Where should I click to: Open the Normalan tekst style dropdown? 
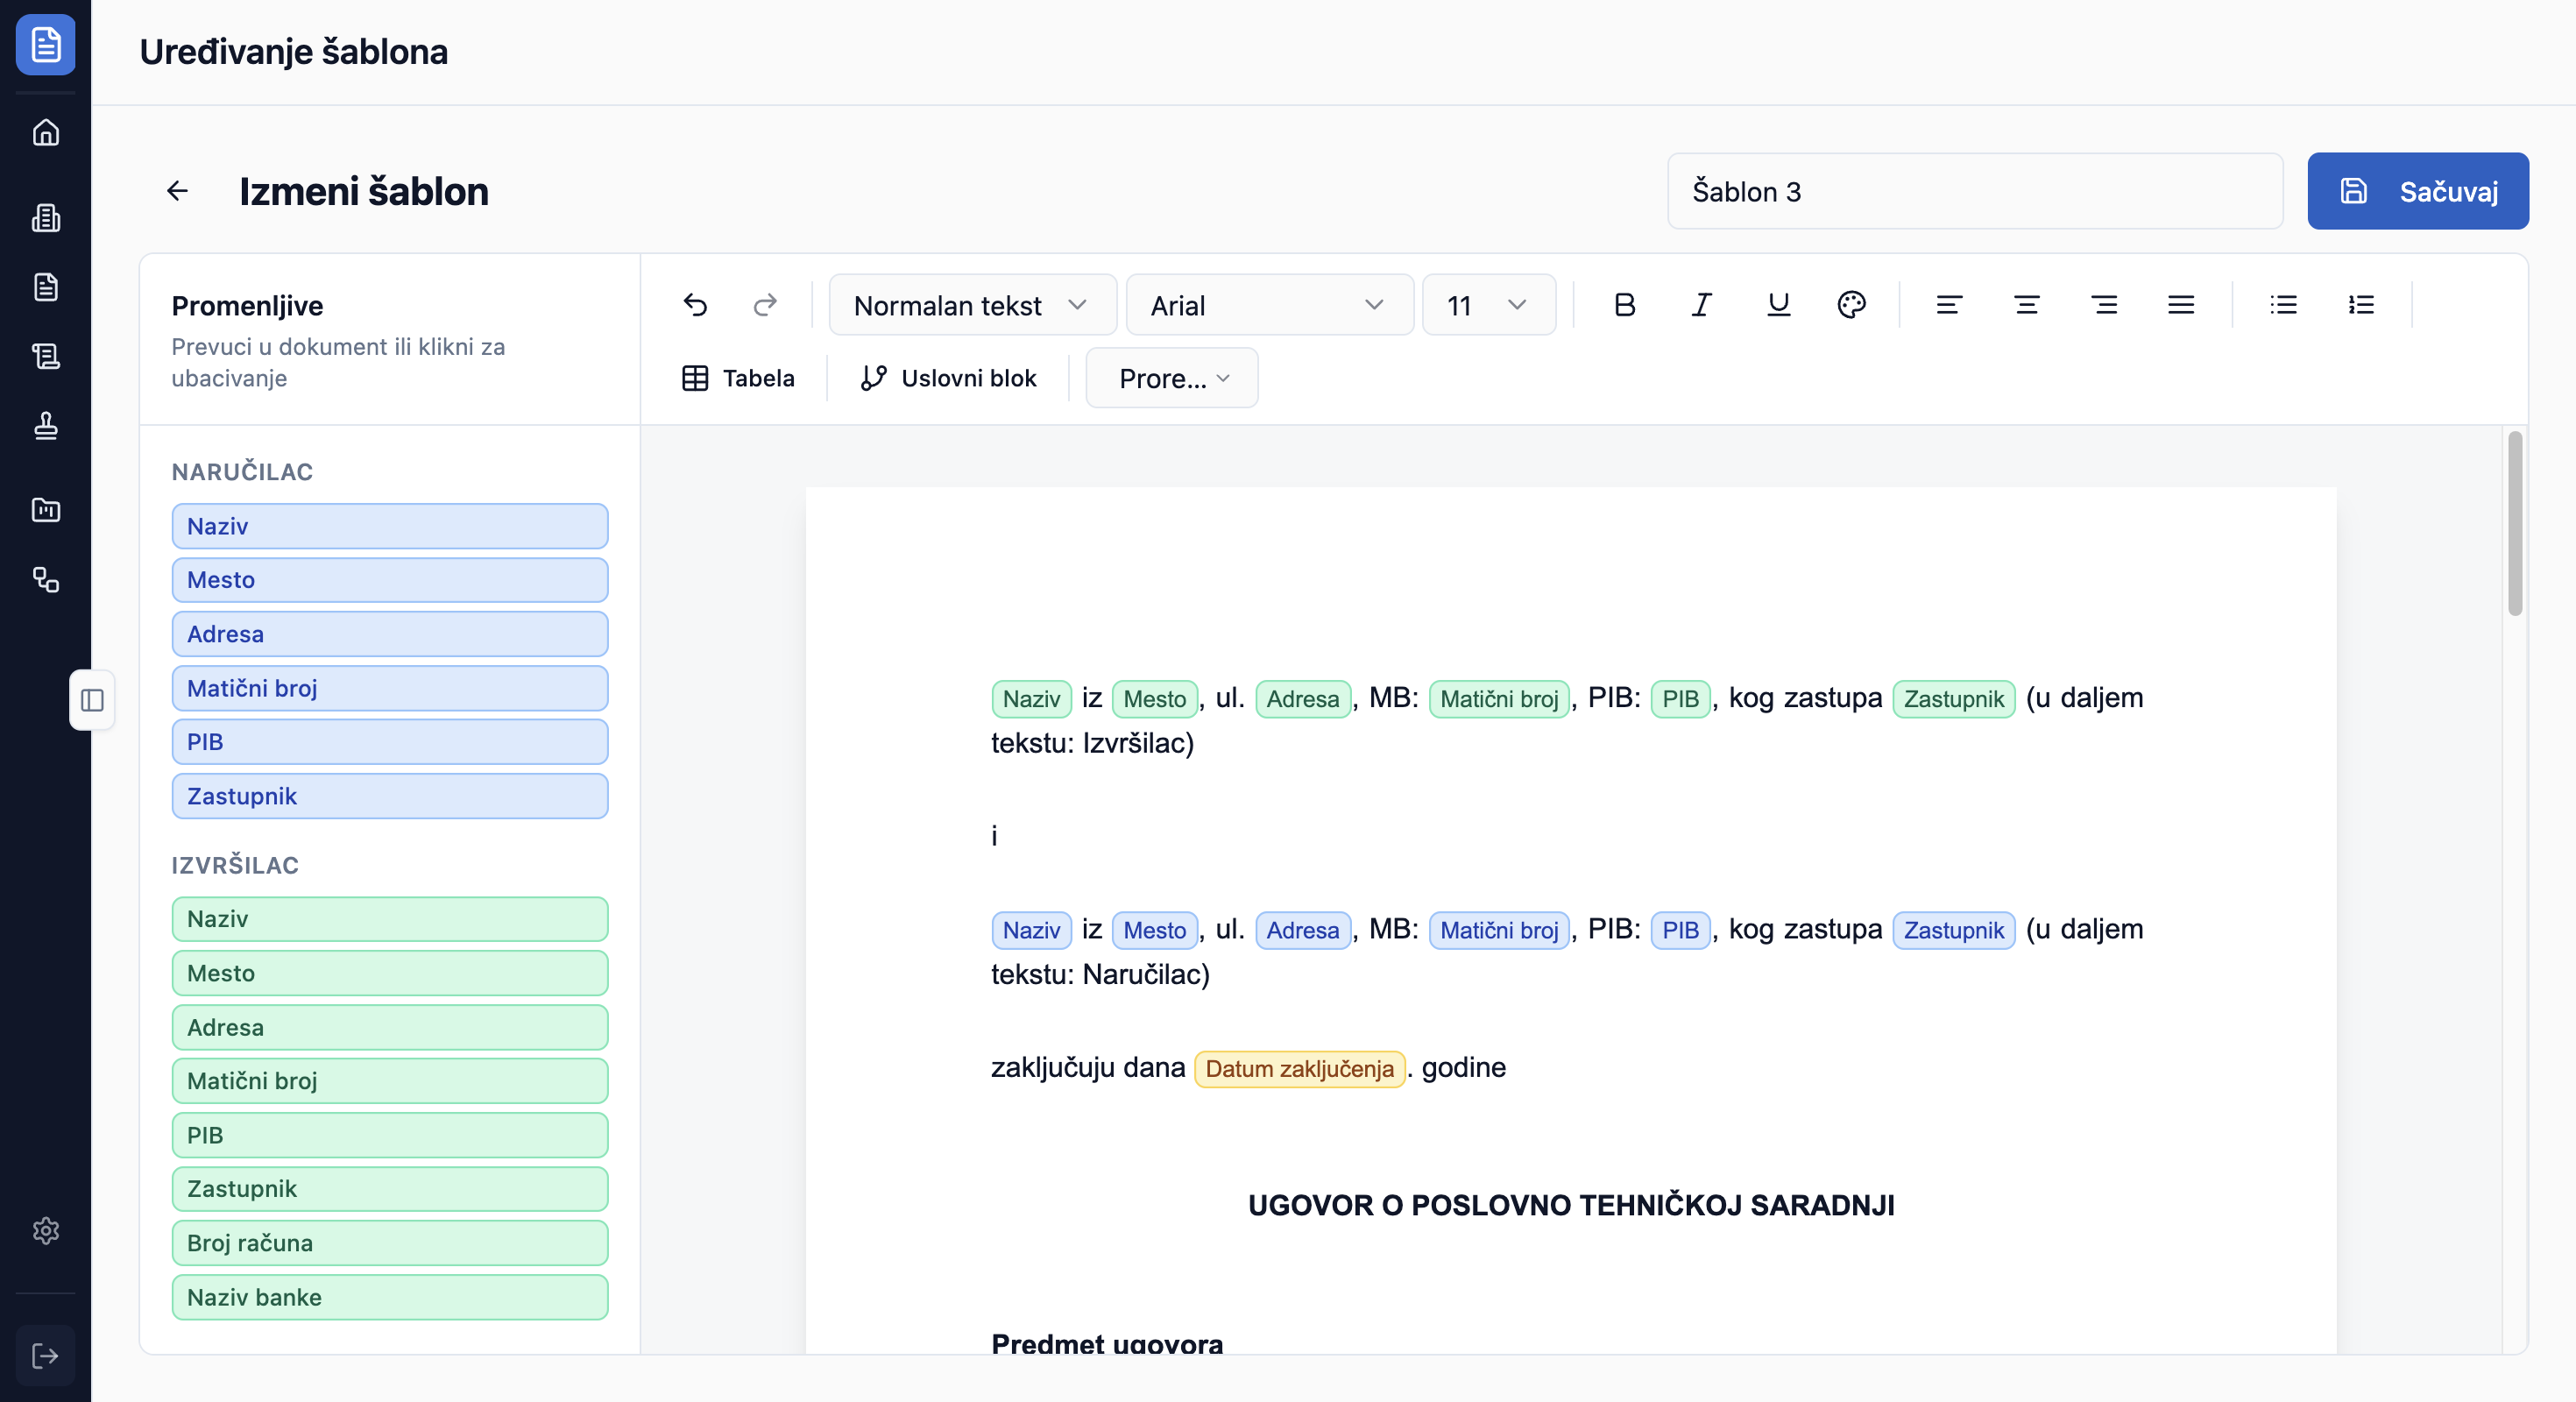click(971, 305)
